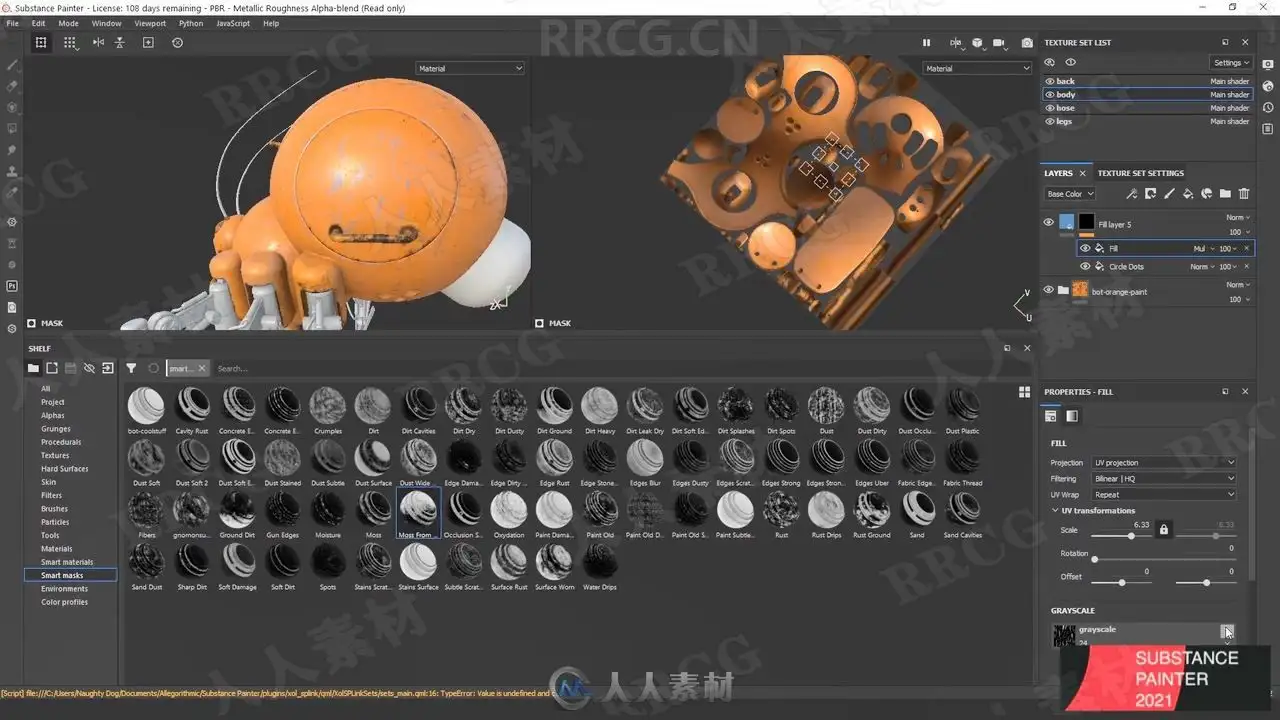Click the 3D cube view mode icon
The image size is (1280, 720).
click(977, 43)
